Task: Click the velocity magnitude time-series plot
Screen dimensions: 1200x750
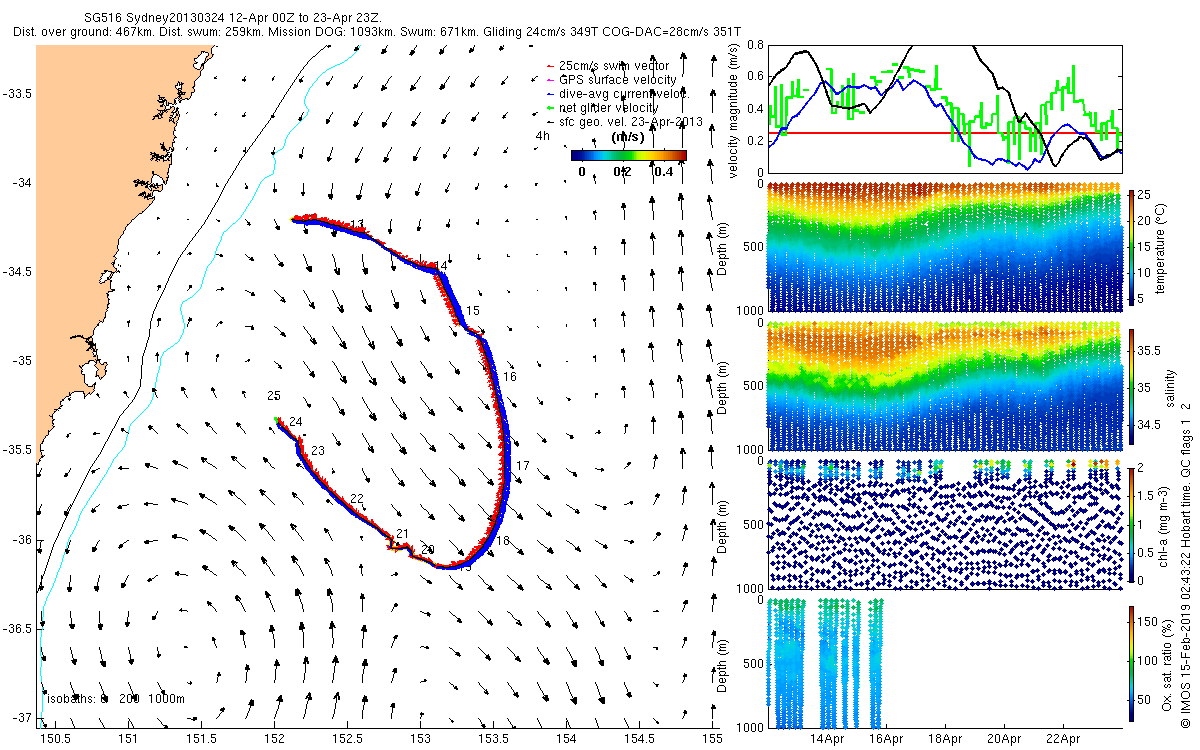Action: [x=945, y=108]
